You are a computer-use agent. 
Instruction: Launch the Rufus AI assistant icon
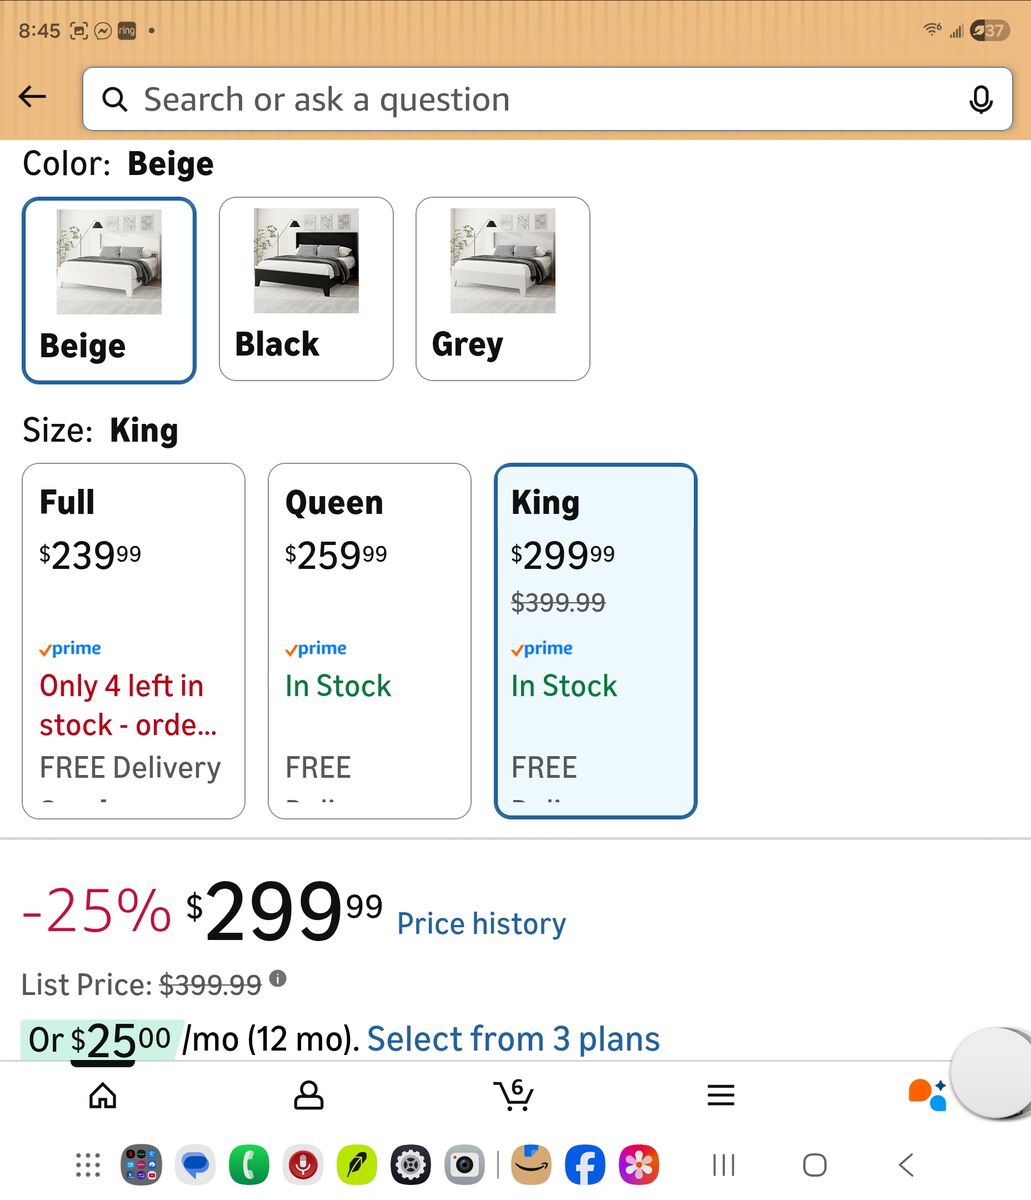tap(926, 1094)
